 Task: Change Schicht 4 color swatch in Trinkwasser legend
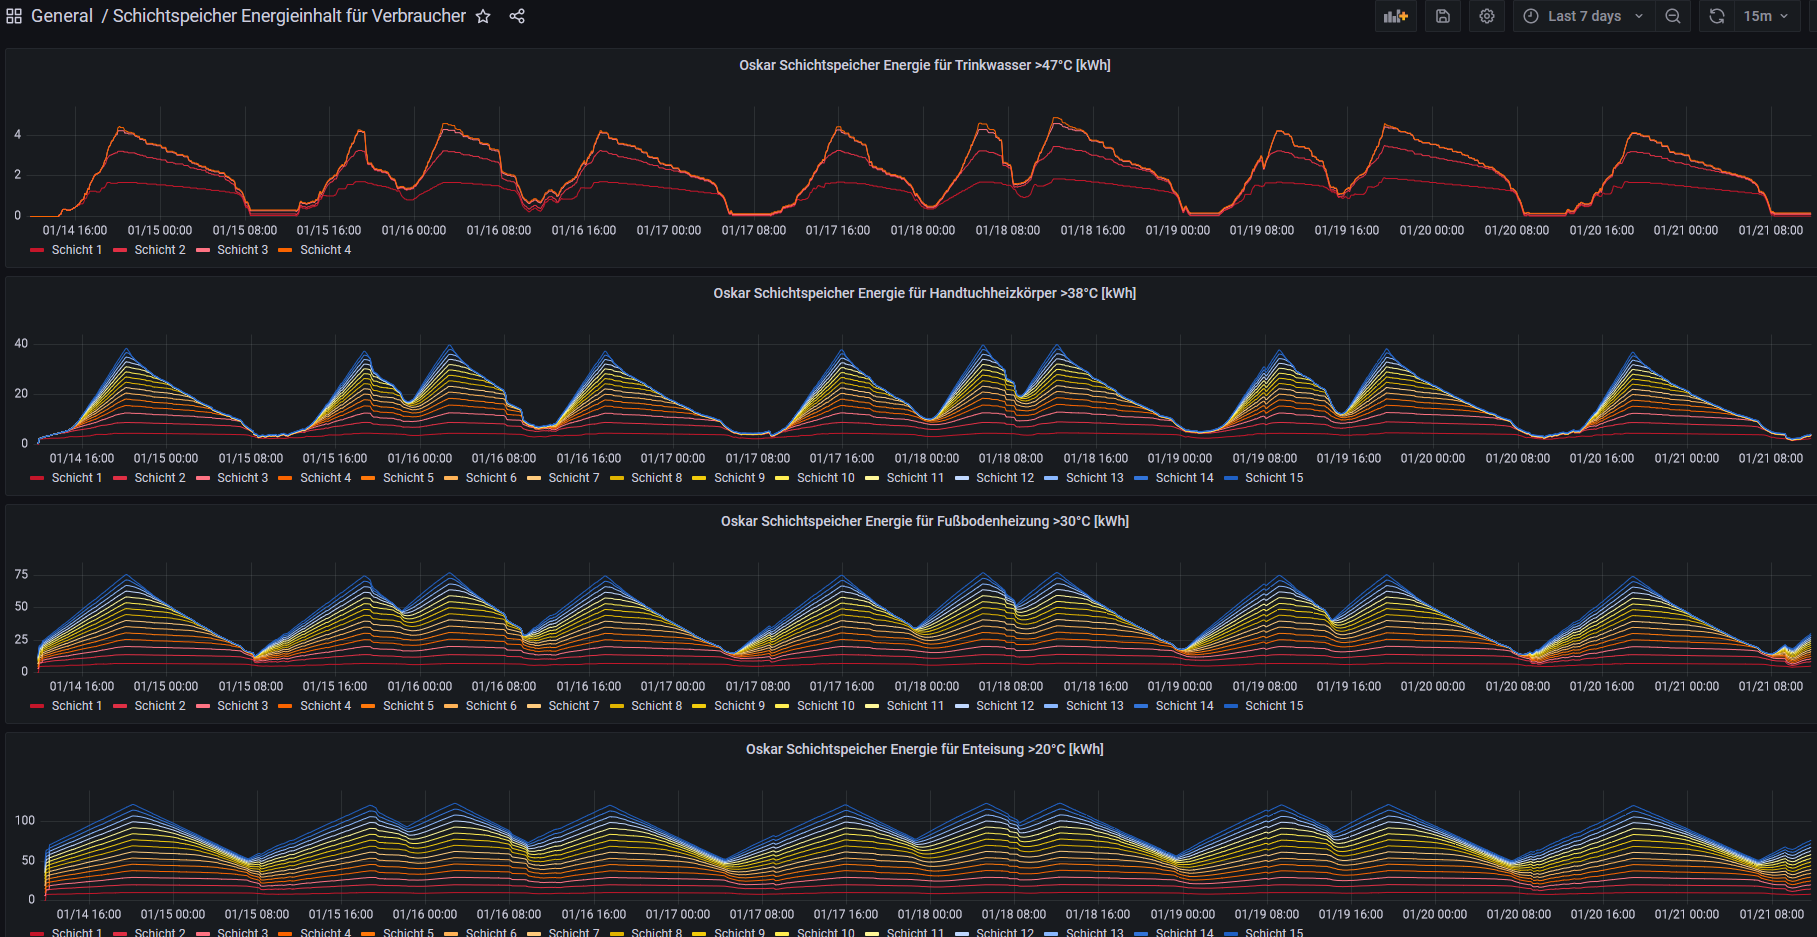point(285,250)
